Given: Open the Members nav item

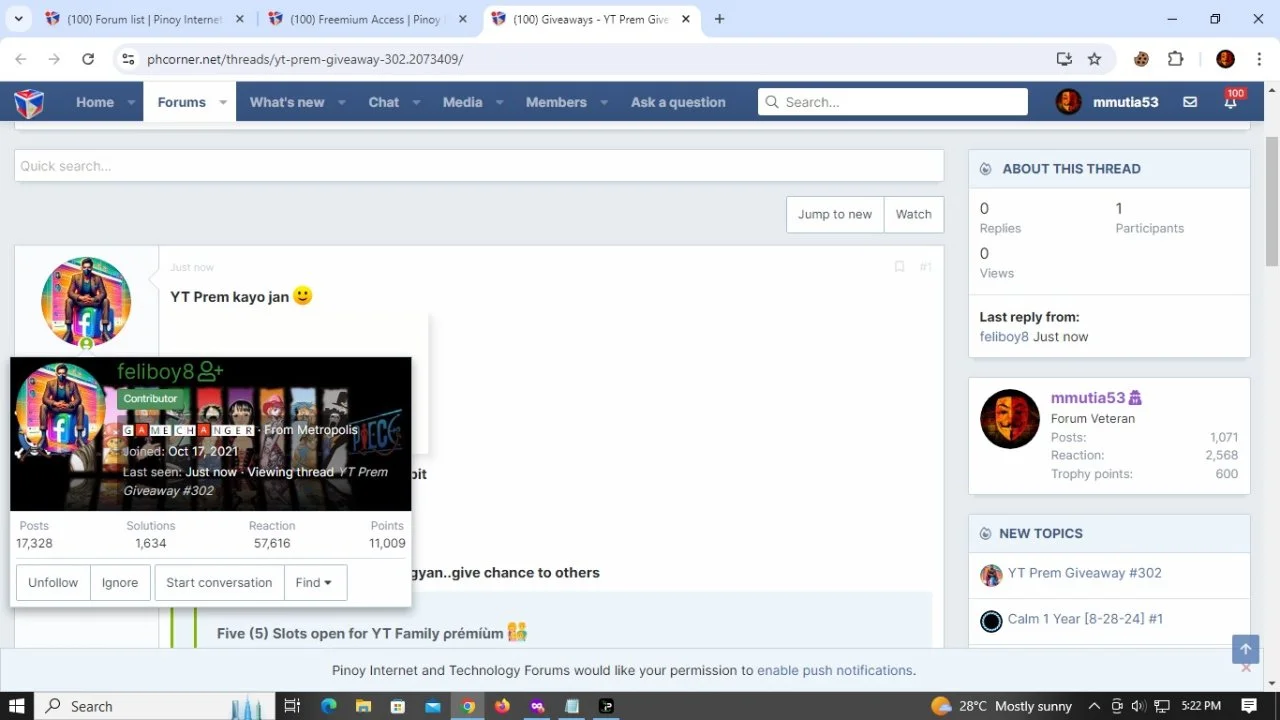Looking at the screenshot, I should pos(556,102).
